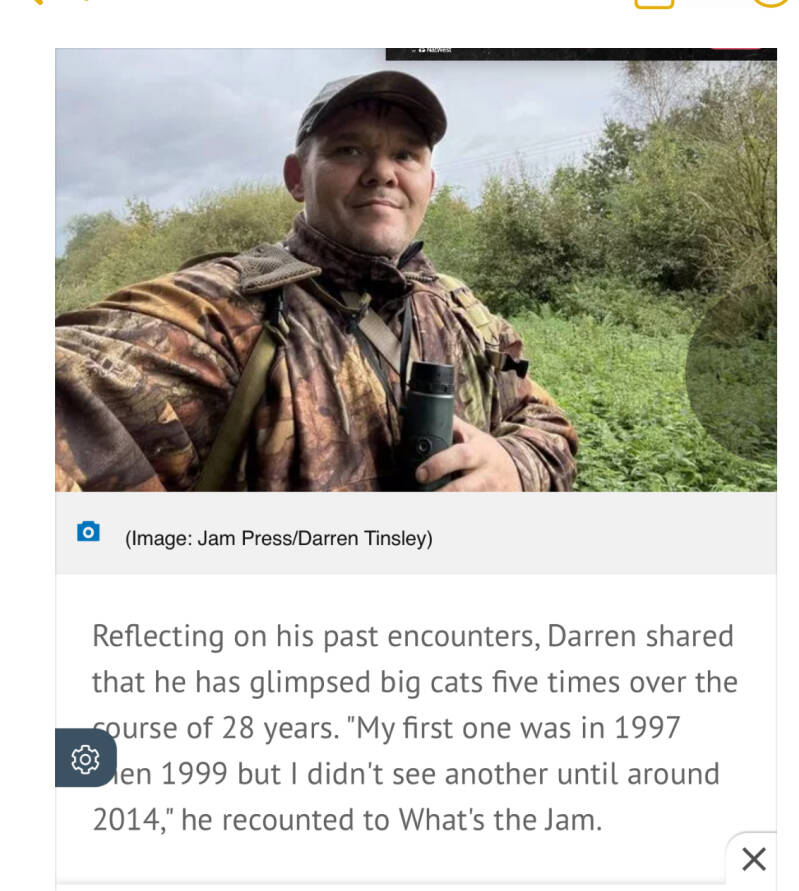
Task: Click the red button on the NatWest ad
Action: (735, 48)
